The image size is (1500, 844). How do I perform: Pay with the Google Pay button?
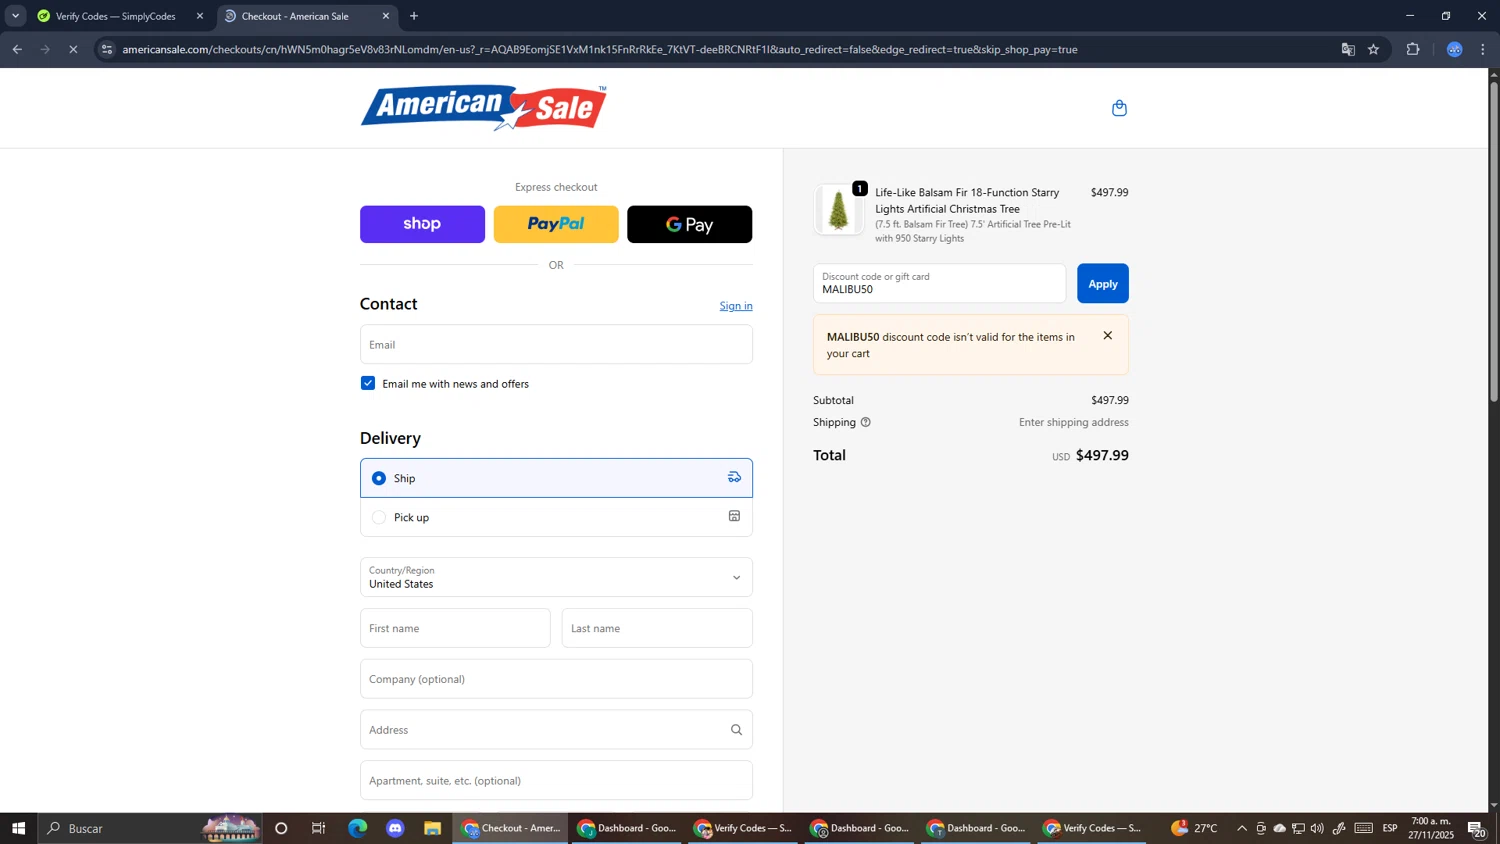689,224
